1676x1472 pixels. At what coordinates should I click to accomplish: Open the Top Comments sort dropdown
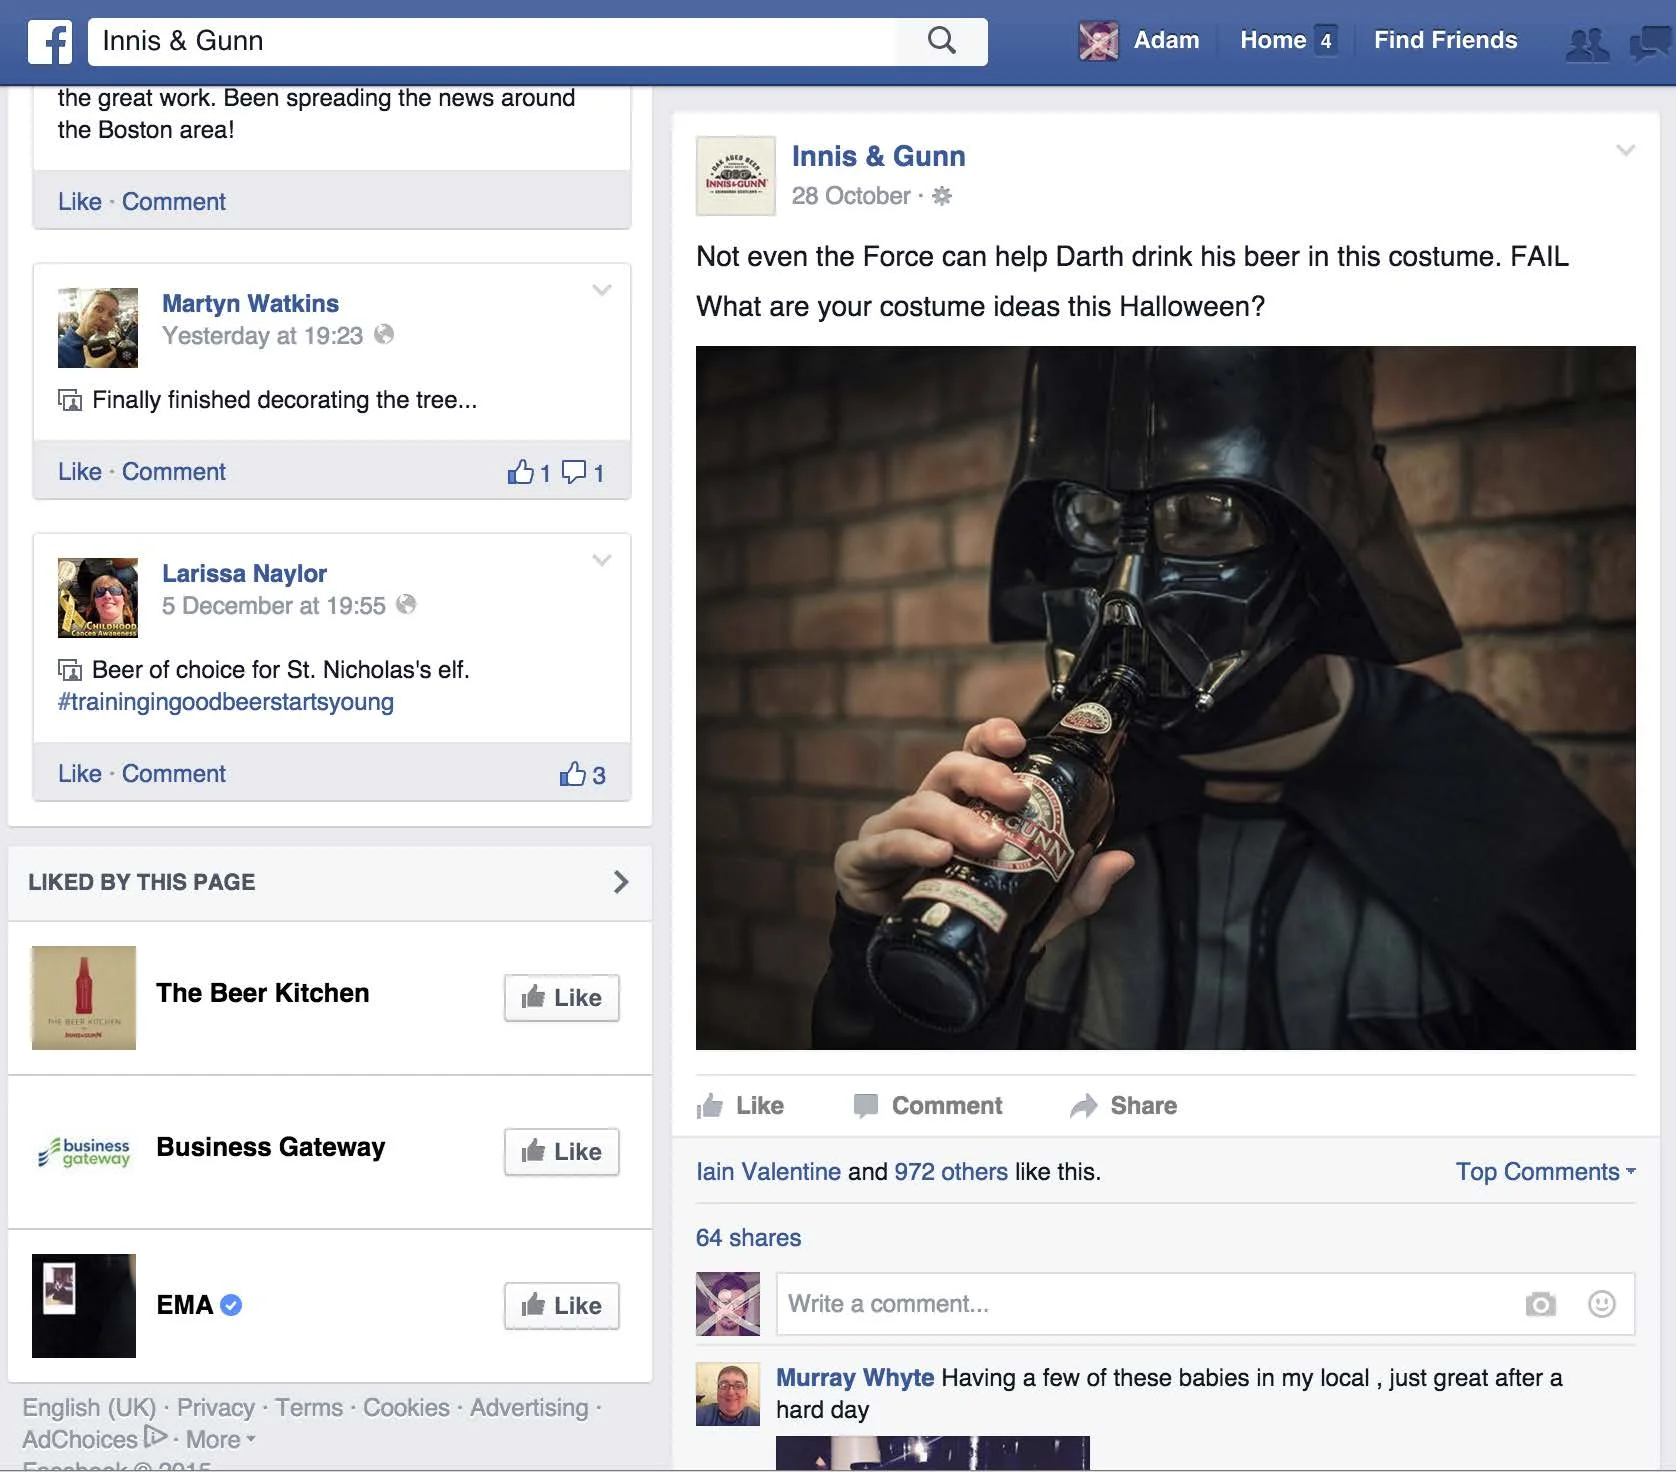pyautogui.click(x=1546, y=1172)
